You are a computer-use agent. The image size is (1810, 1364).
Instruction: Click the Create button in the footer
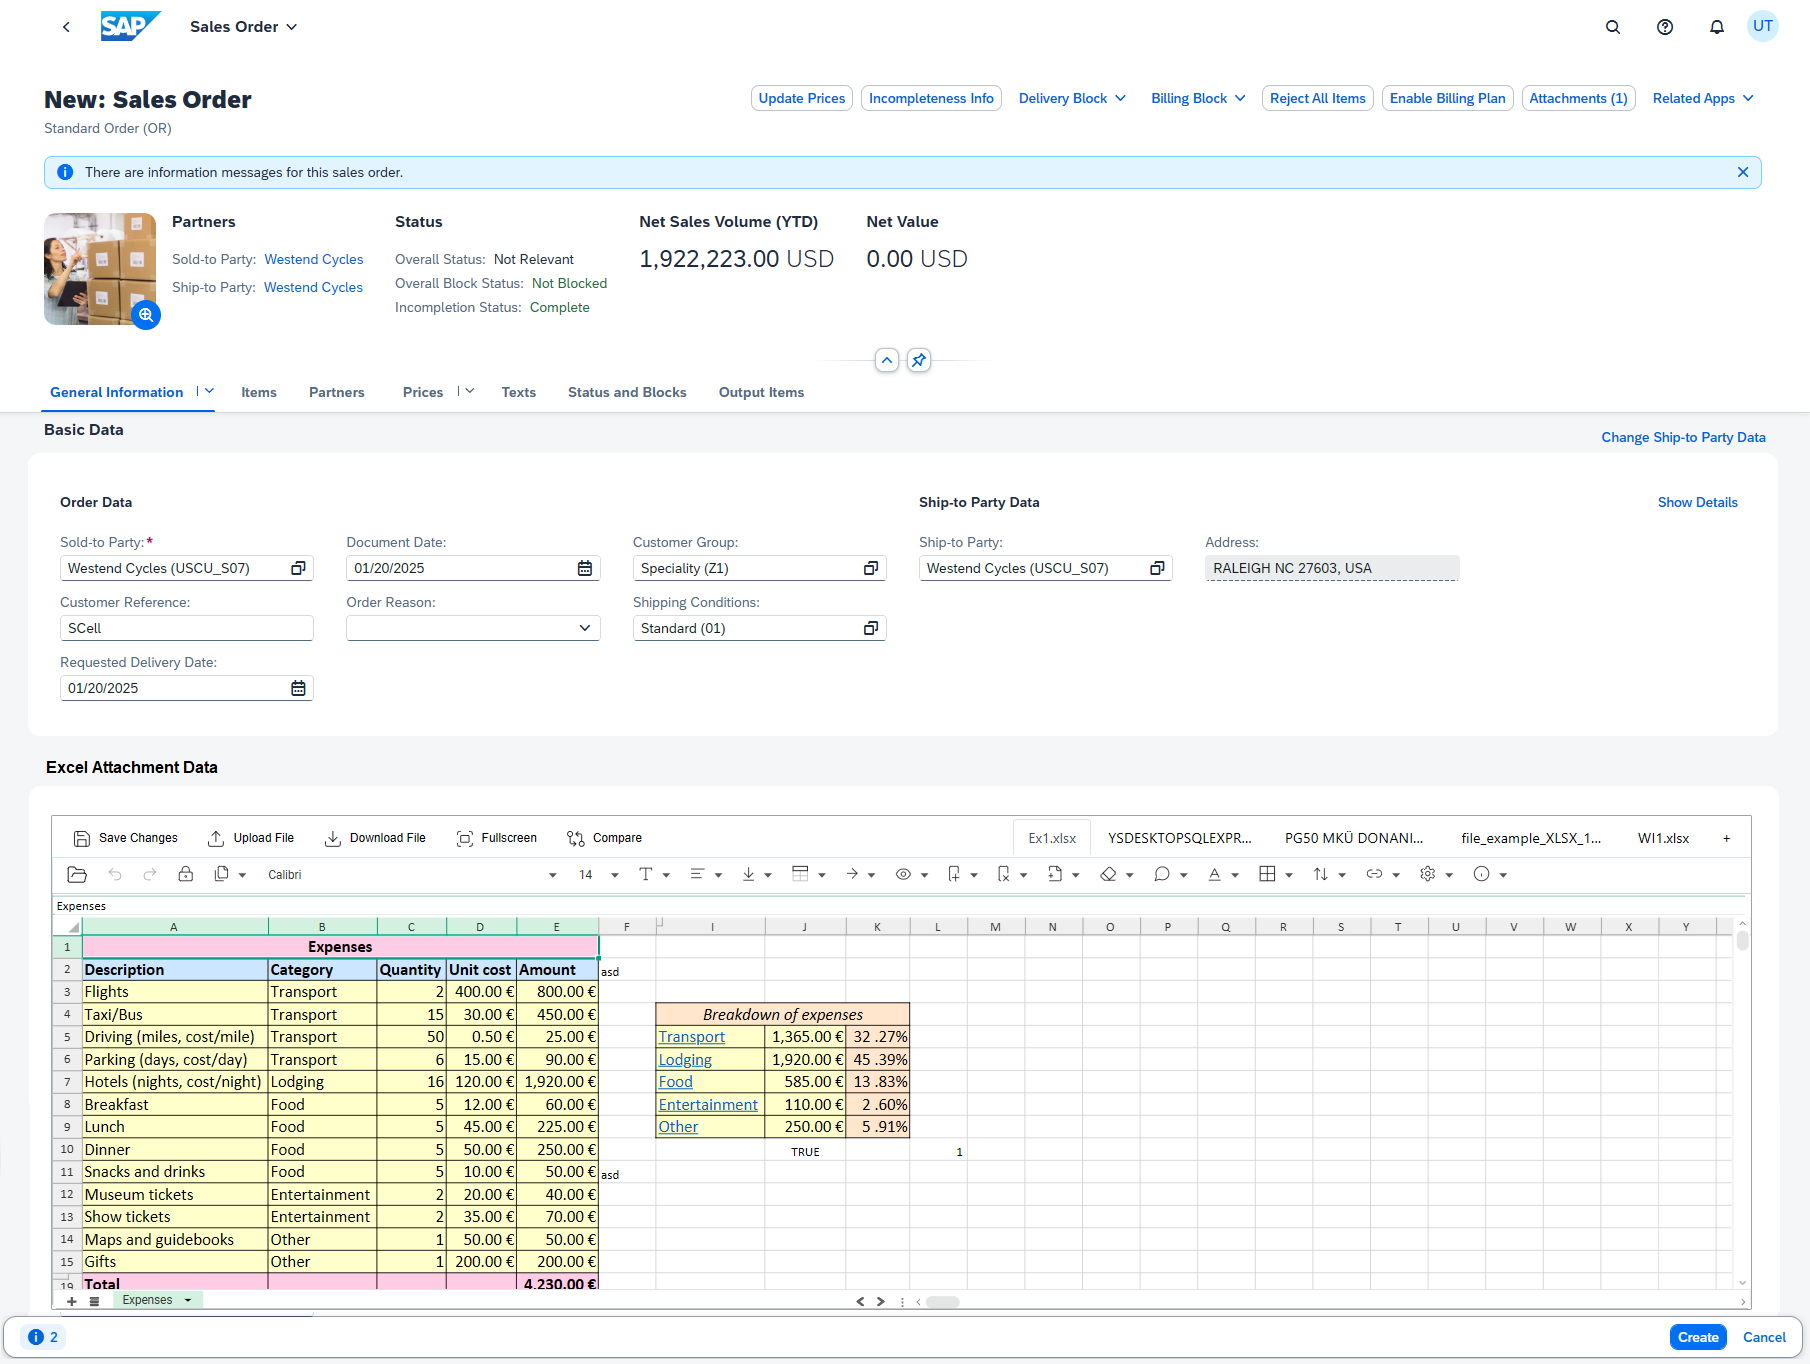click(1698, 1337)
